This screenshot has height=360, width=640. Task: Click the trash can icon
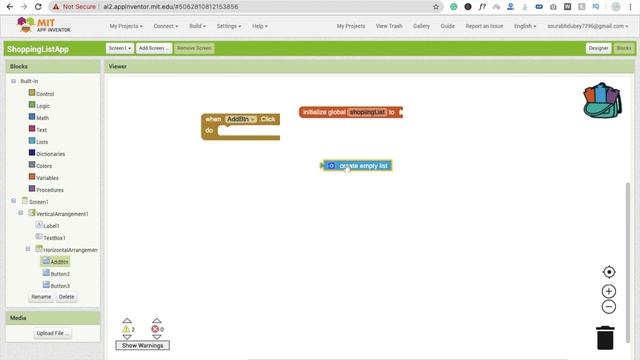605,338
